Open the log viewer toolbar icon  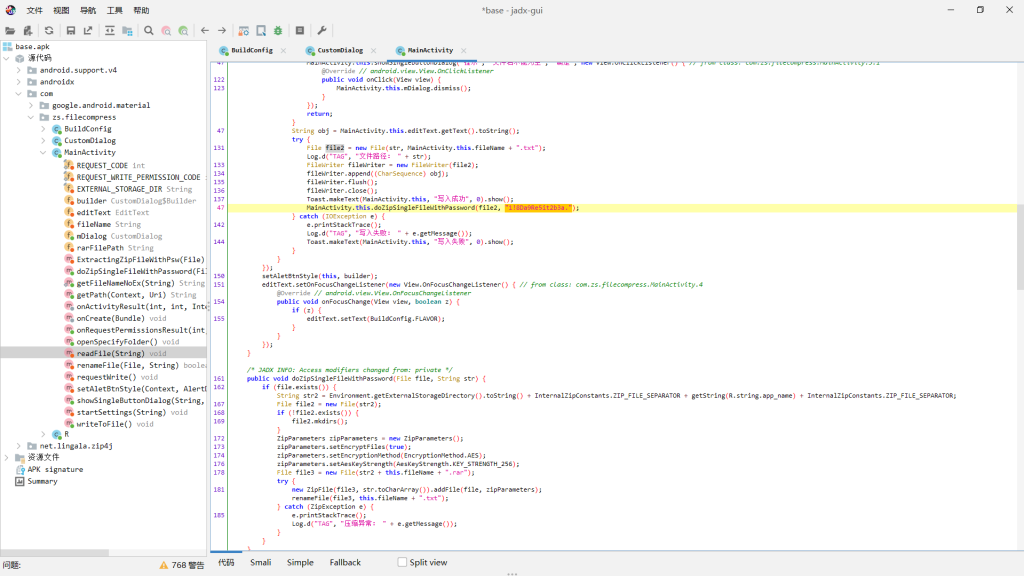click(300, 31)
